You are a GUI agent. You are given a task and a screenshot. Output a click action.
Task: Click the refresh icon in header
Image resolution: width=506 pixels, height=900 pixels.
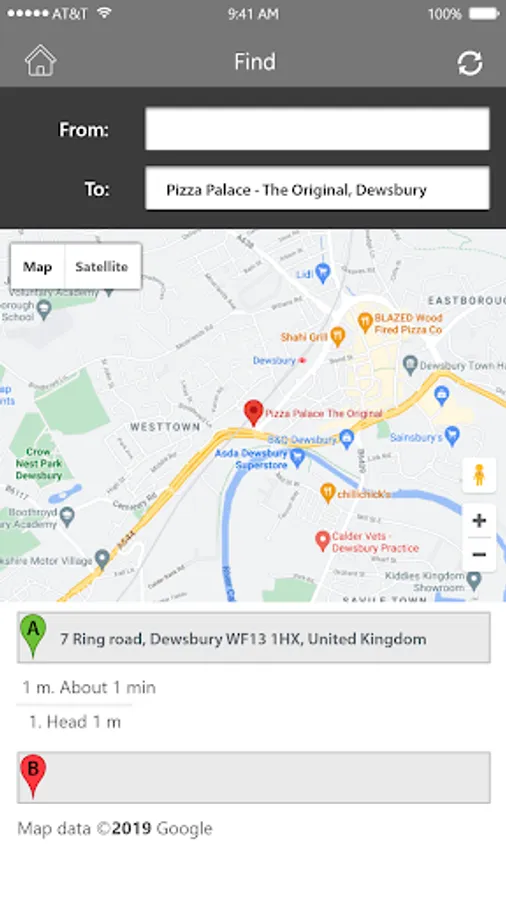click(x=470, y=63)
